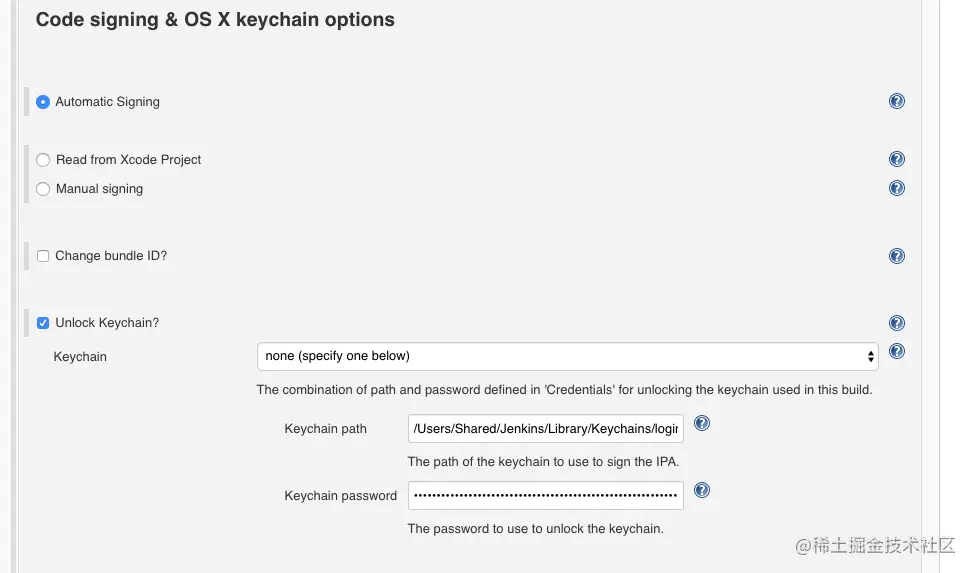This screenshot has width=973, height=573.
Task: Select Read from Xcode Project option
Action: tap(43, 160)
